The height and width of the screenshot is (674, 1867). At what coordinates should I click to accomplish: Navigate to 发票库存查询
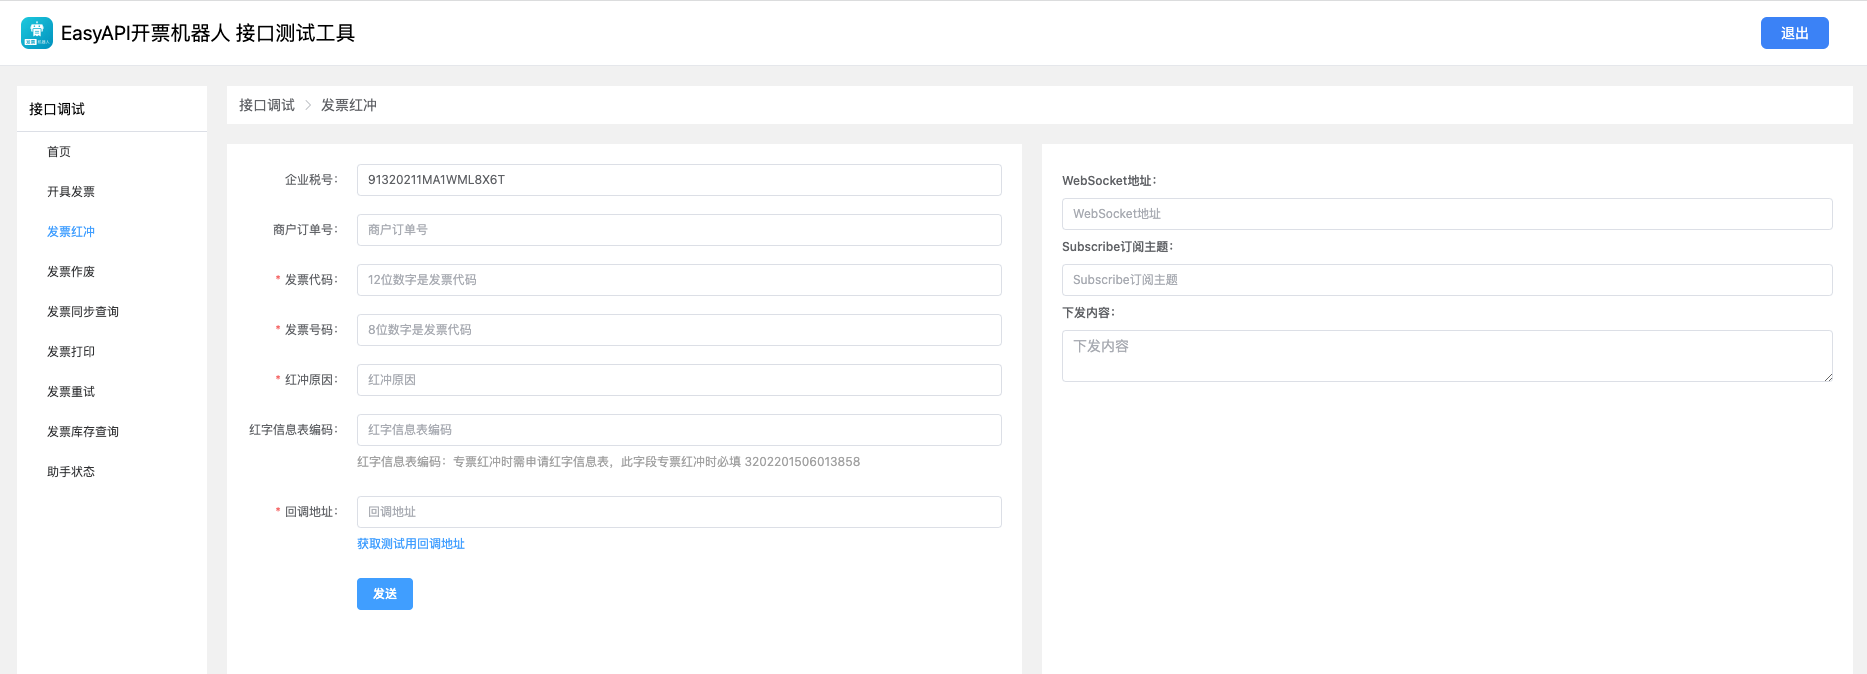[x=83, y=432]
